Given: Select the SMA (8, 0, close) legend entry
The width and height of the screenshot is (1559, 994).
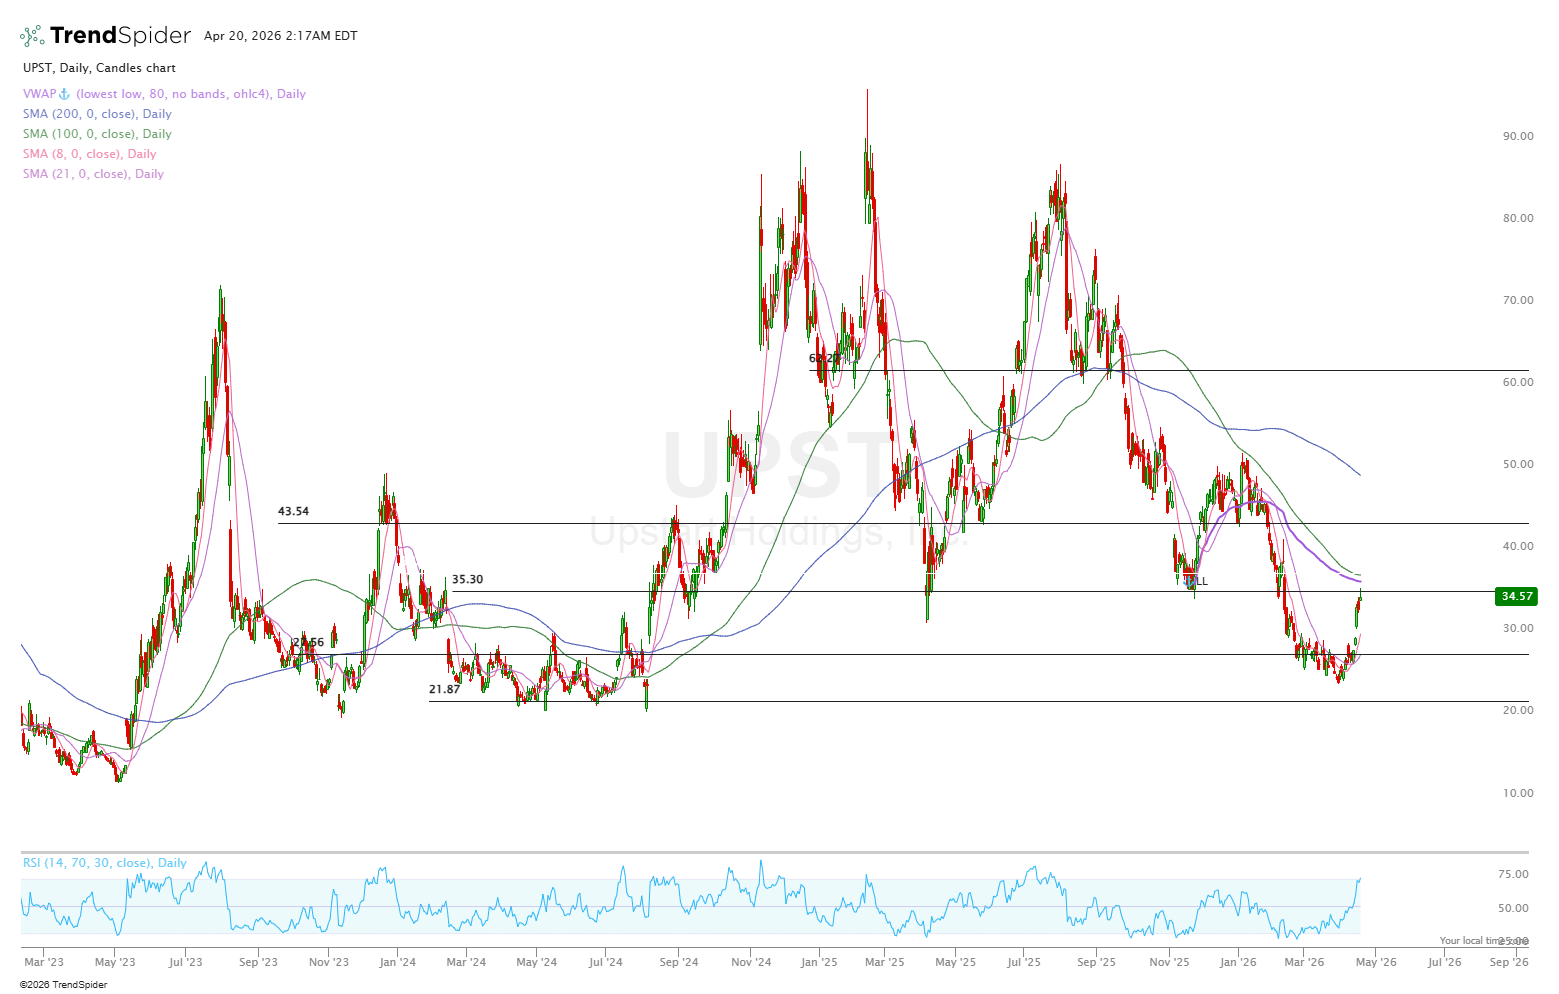Looking at the screenshot, I should (x=90, y=154).
